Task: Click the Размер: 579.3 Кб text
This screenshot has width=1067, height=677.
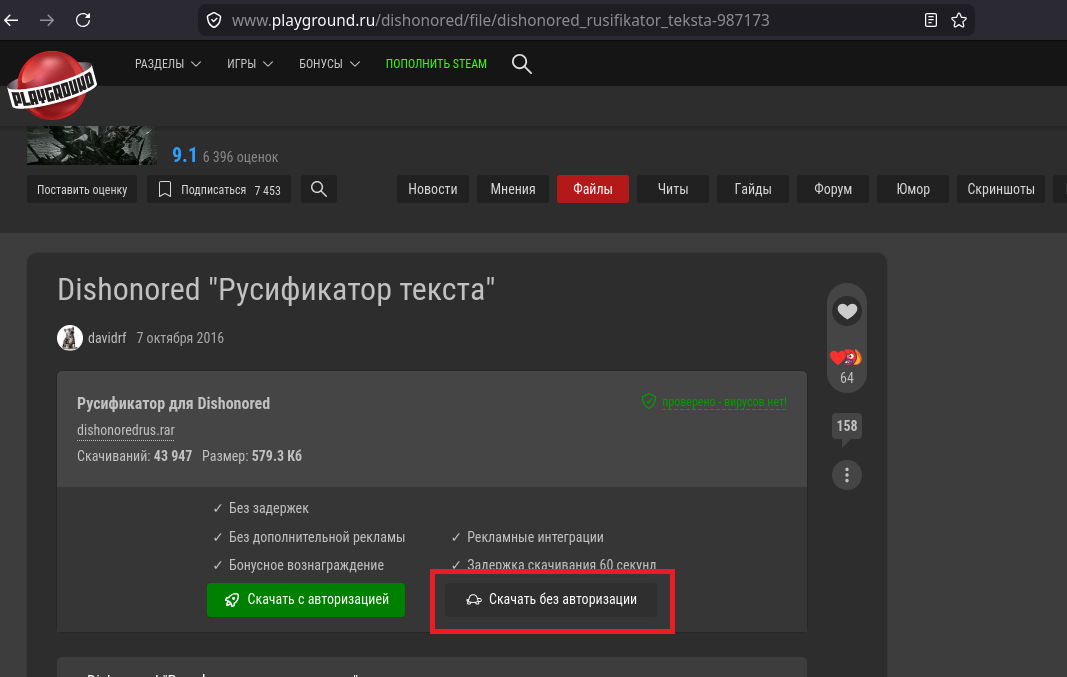Action: pos(252,456)
